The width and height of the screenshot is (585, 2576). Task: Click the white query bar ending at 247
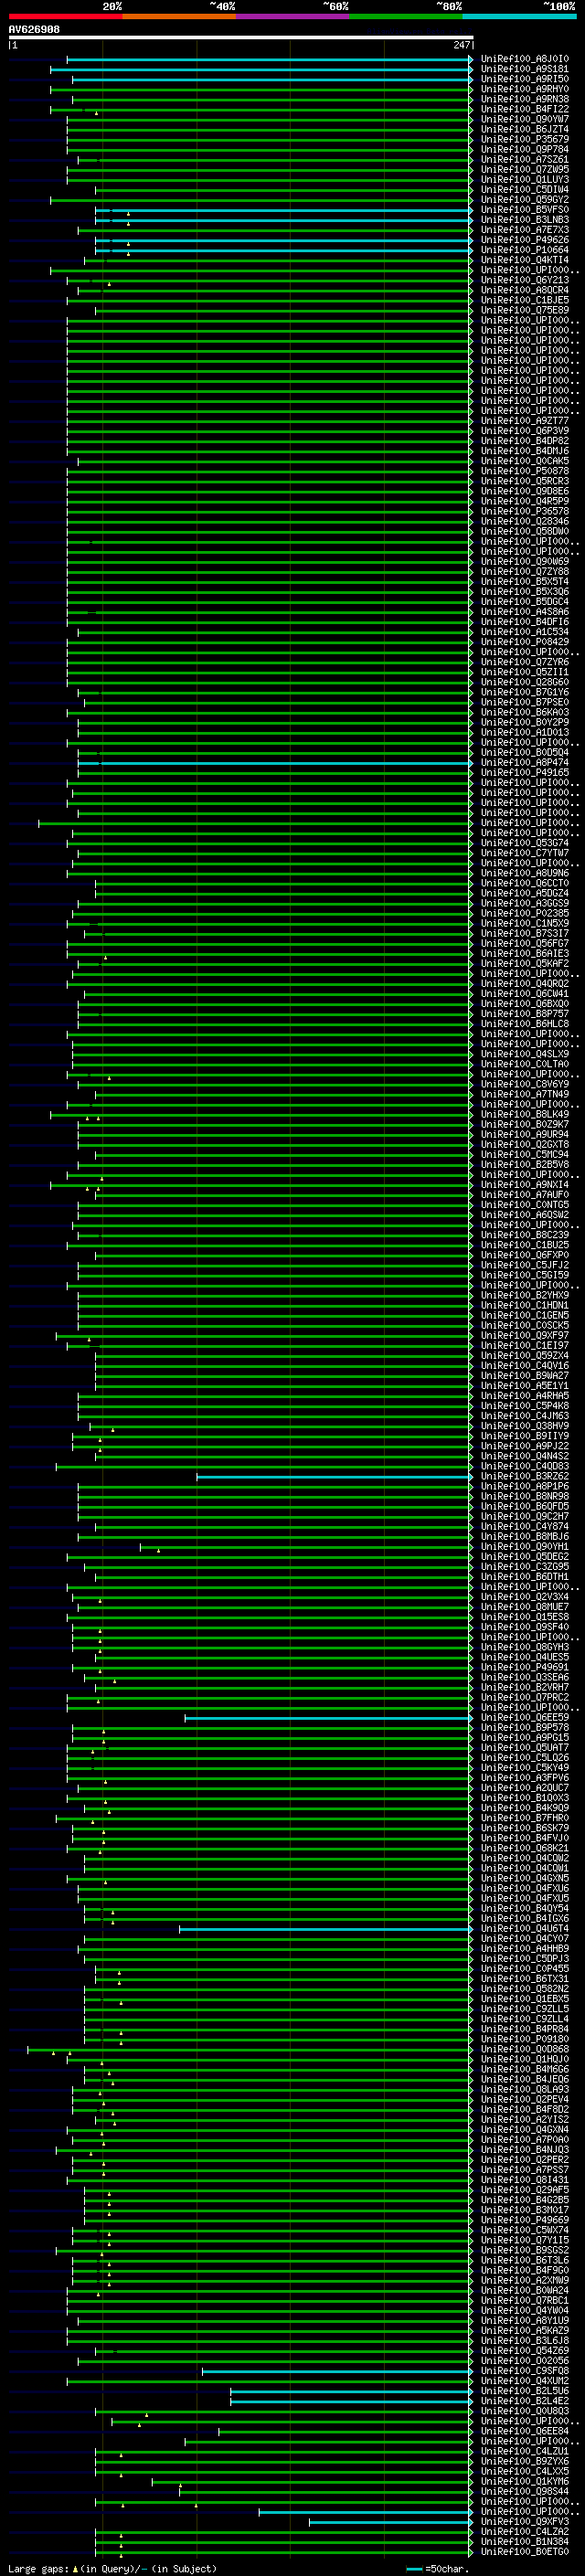241,37
